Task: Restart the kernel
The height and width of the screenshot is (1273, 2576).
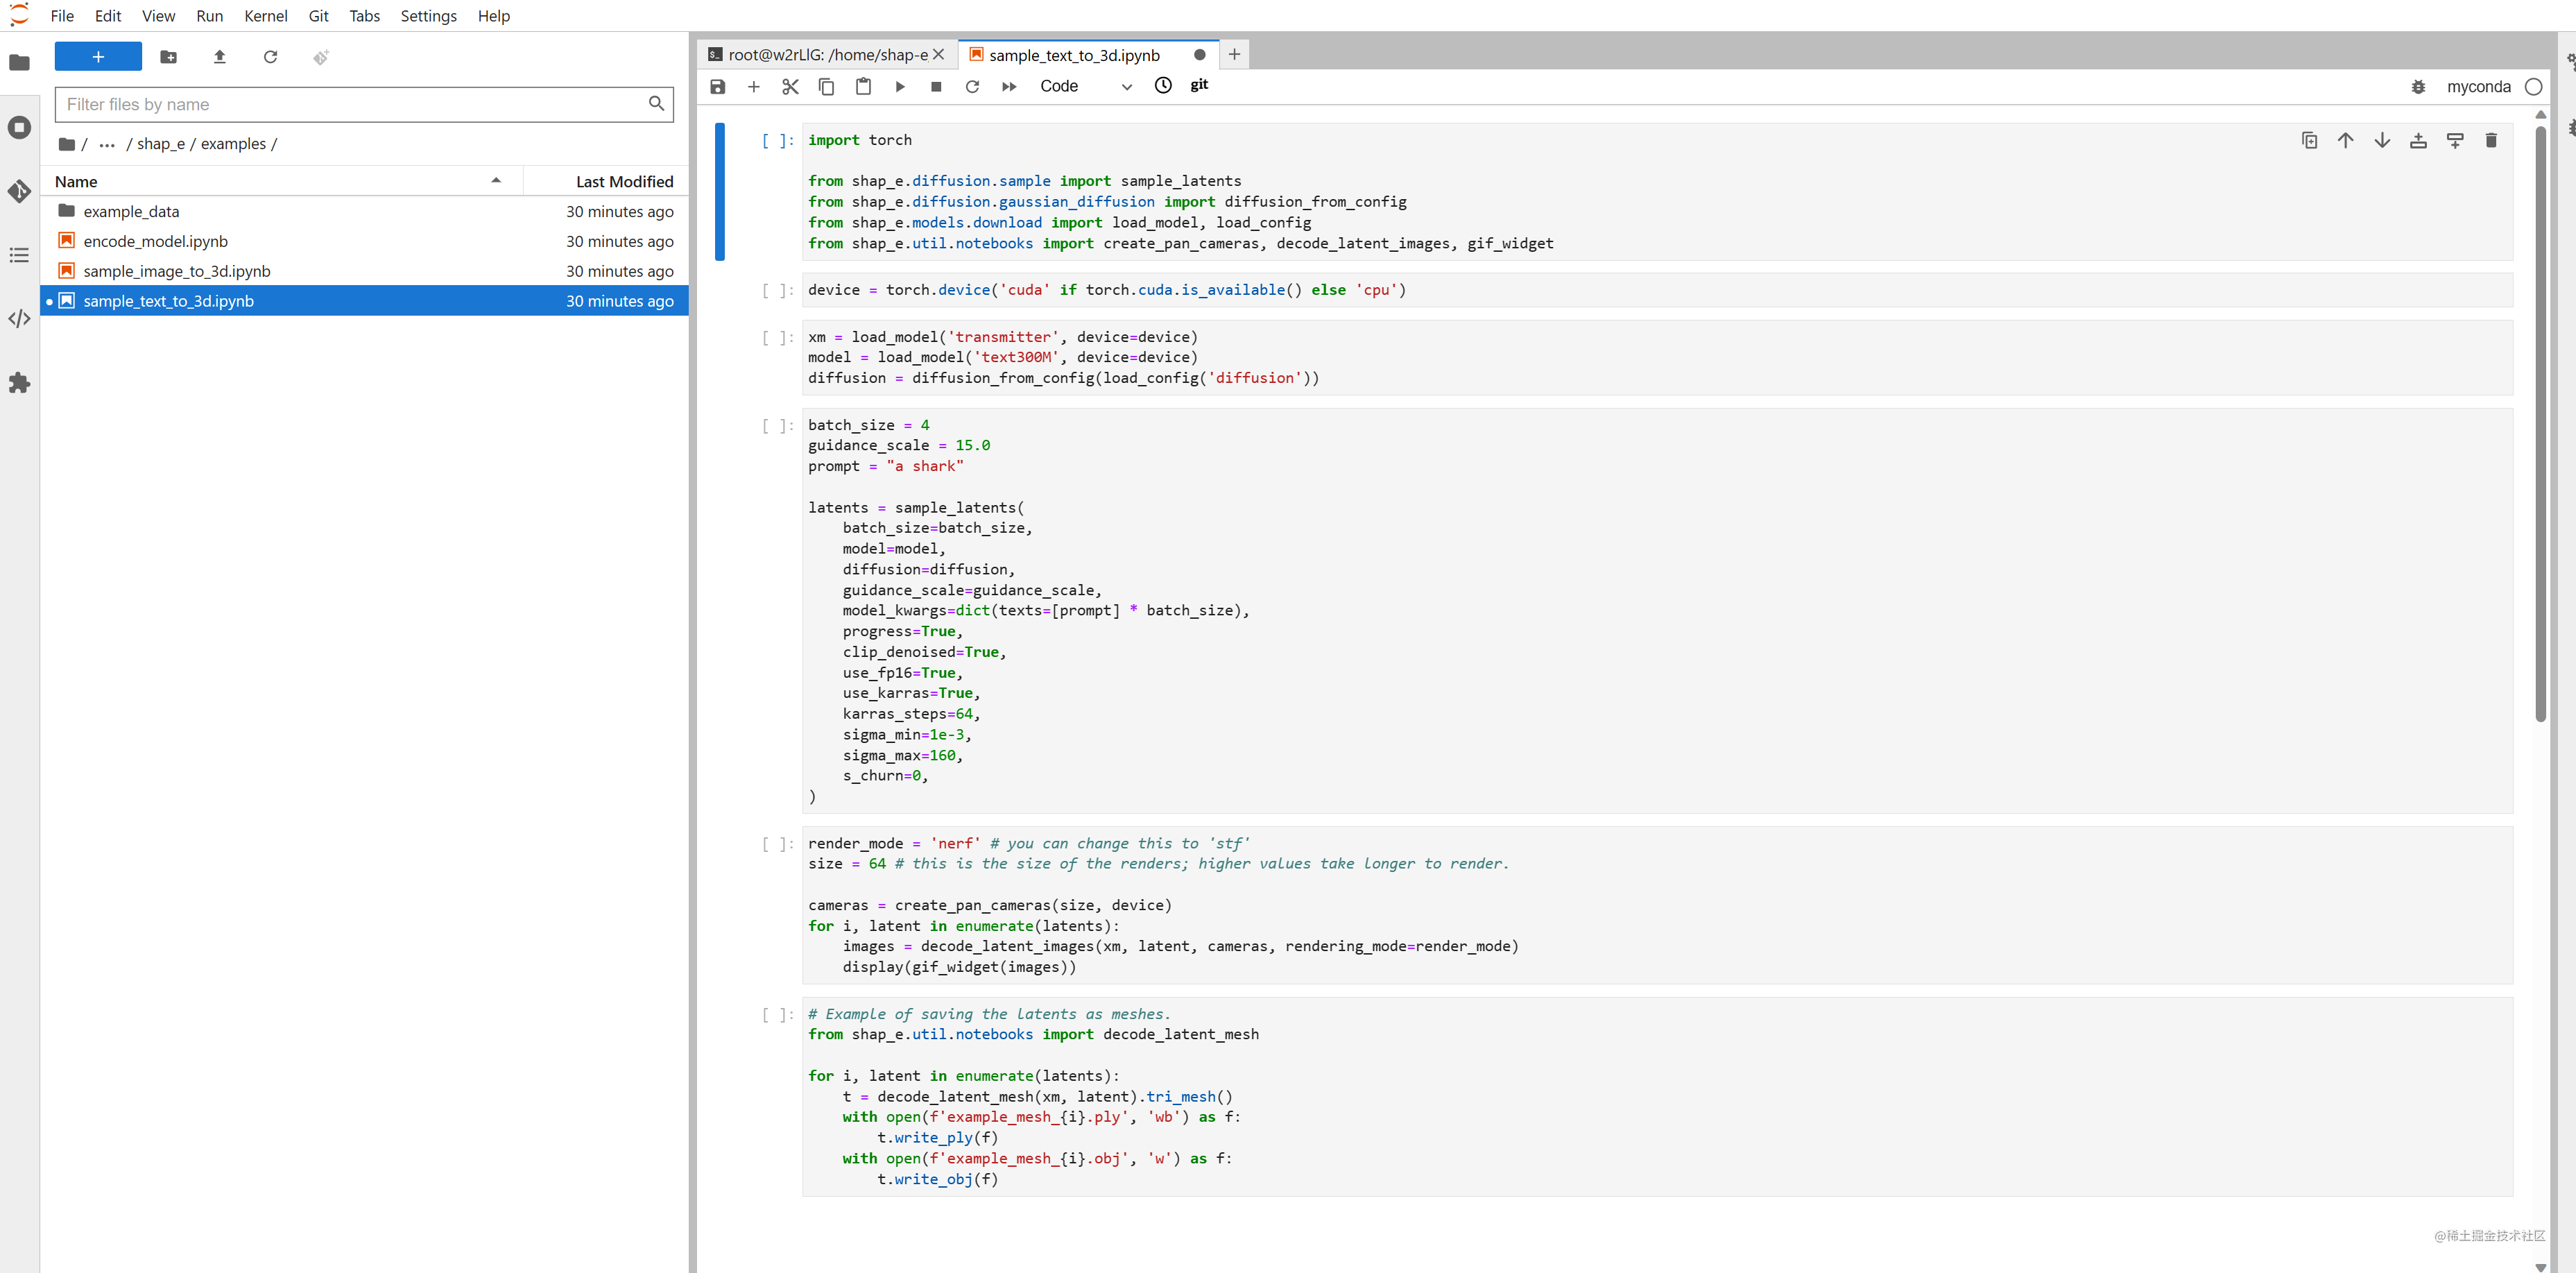Action: [x=972, y=87]
